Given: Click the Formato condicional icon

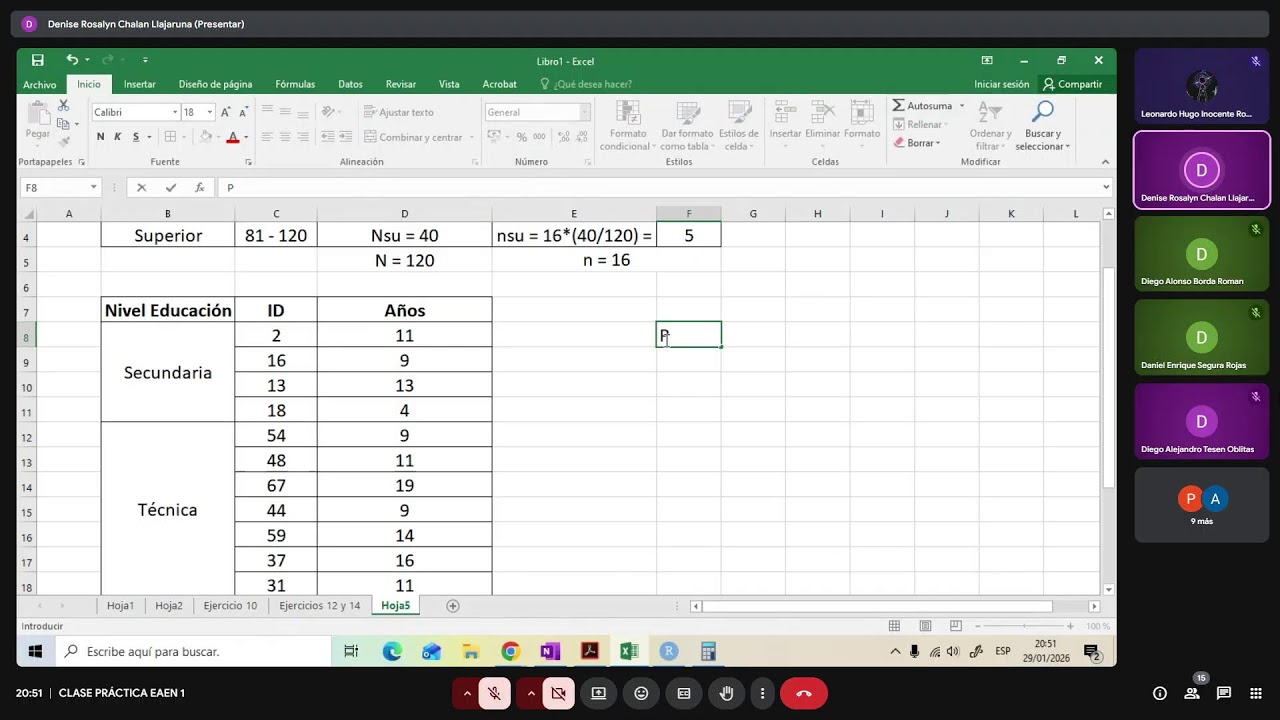Looking at the screenshot, I should click(x=628, y=126).
